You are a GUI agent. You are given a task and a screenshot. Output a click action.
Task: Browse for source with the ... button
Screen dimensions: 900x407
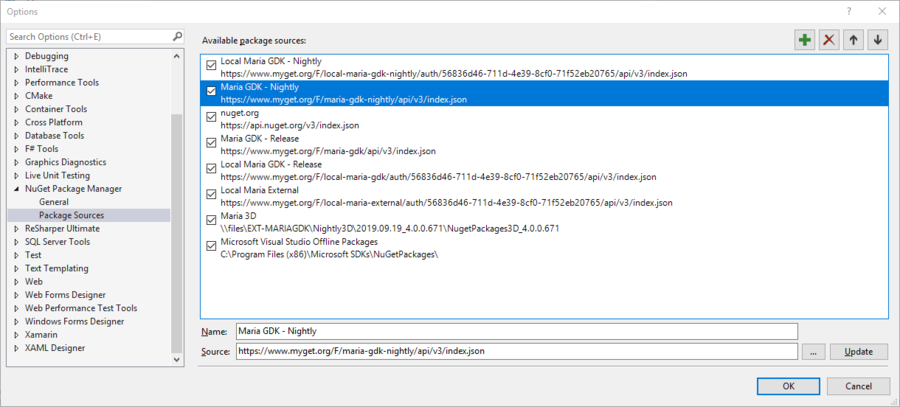pyautogui.click(x=813, y=352)
